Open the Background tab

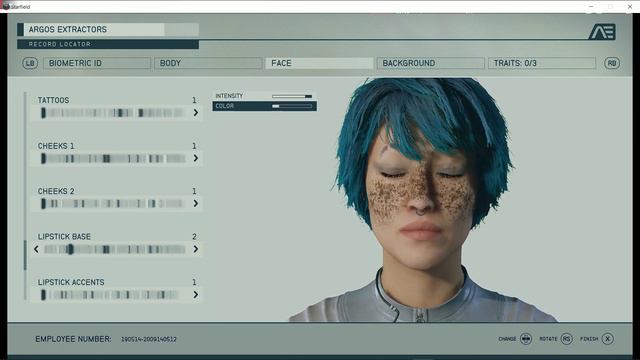431,63
